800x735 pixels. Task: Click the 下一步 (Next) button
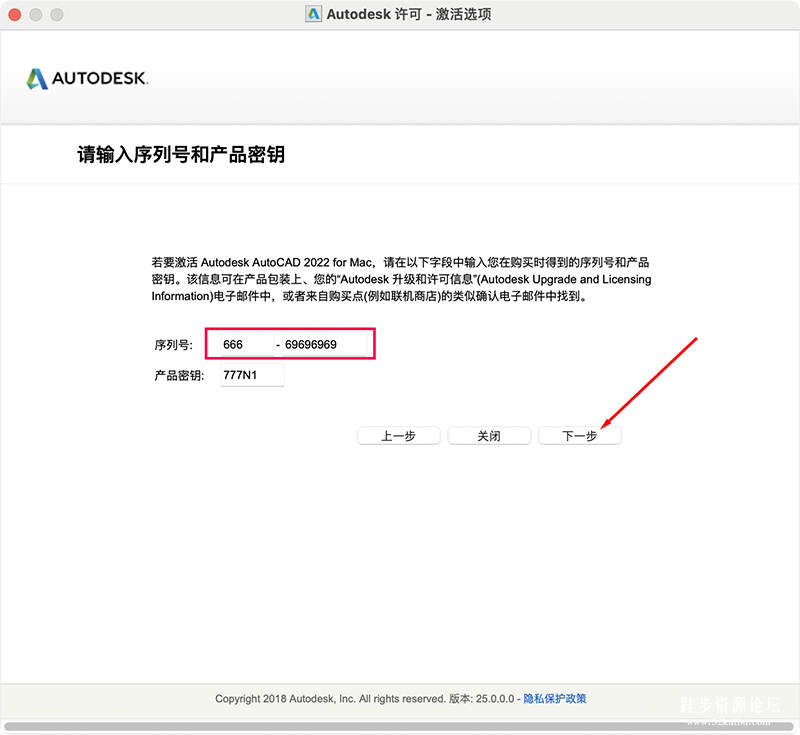(580, 436)
